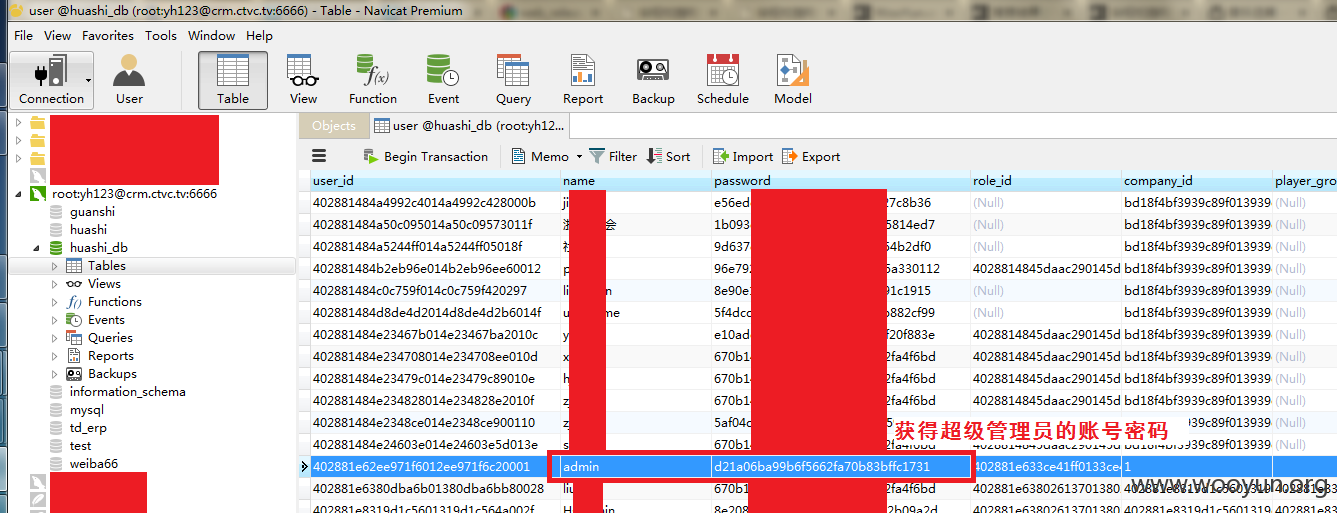This screenshot has height=513, width=1337.
Task: Click the d21a06ba99b6f5662fa70b83bffc1731 password cell
Action: [840, 467]
